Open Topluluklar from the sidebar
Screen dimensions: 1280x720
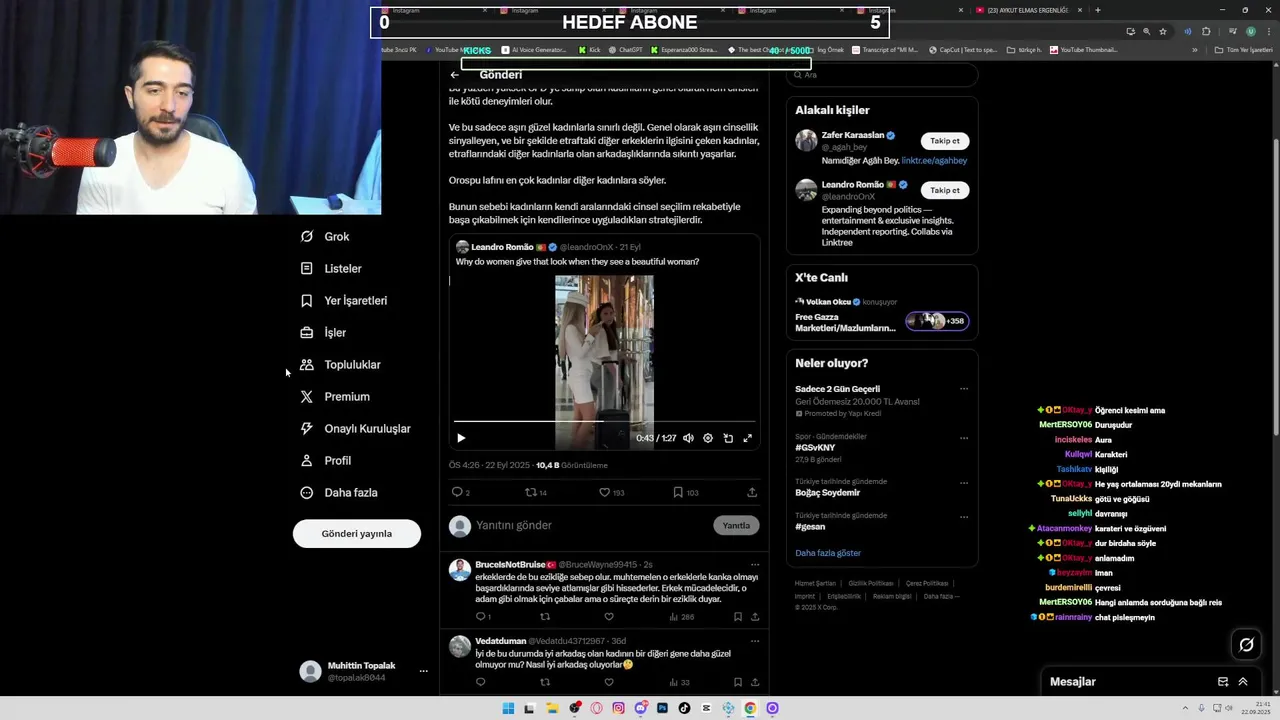tap(341, 365)
